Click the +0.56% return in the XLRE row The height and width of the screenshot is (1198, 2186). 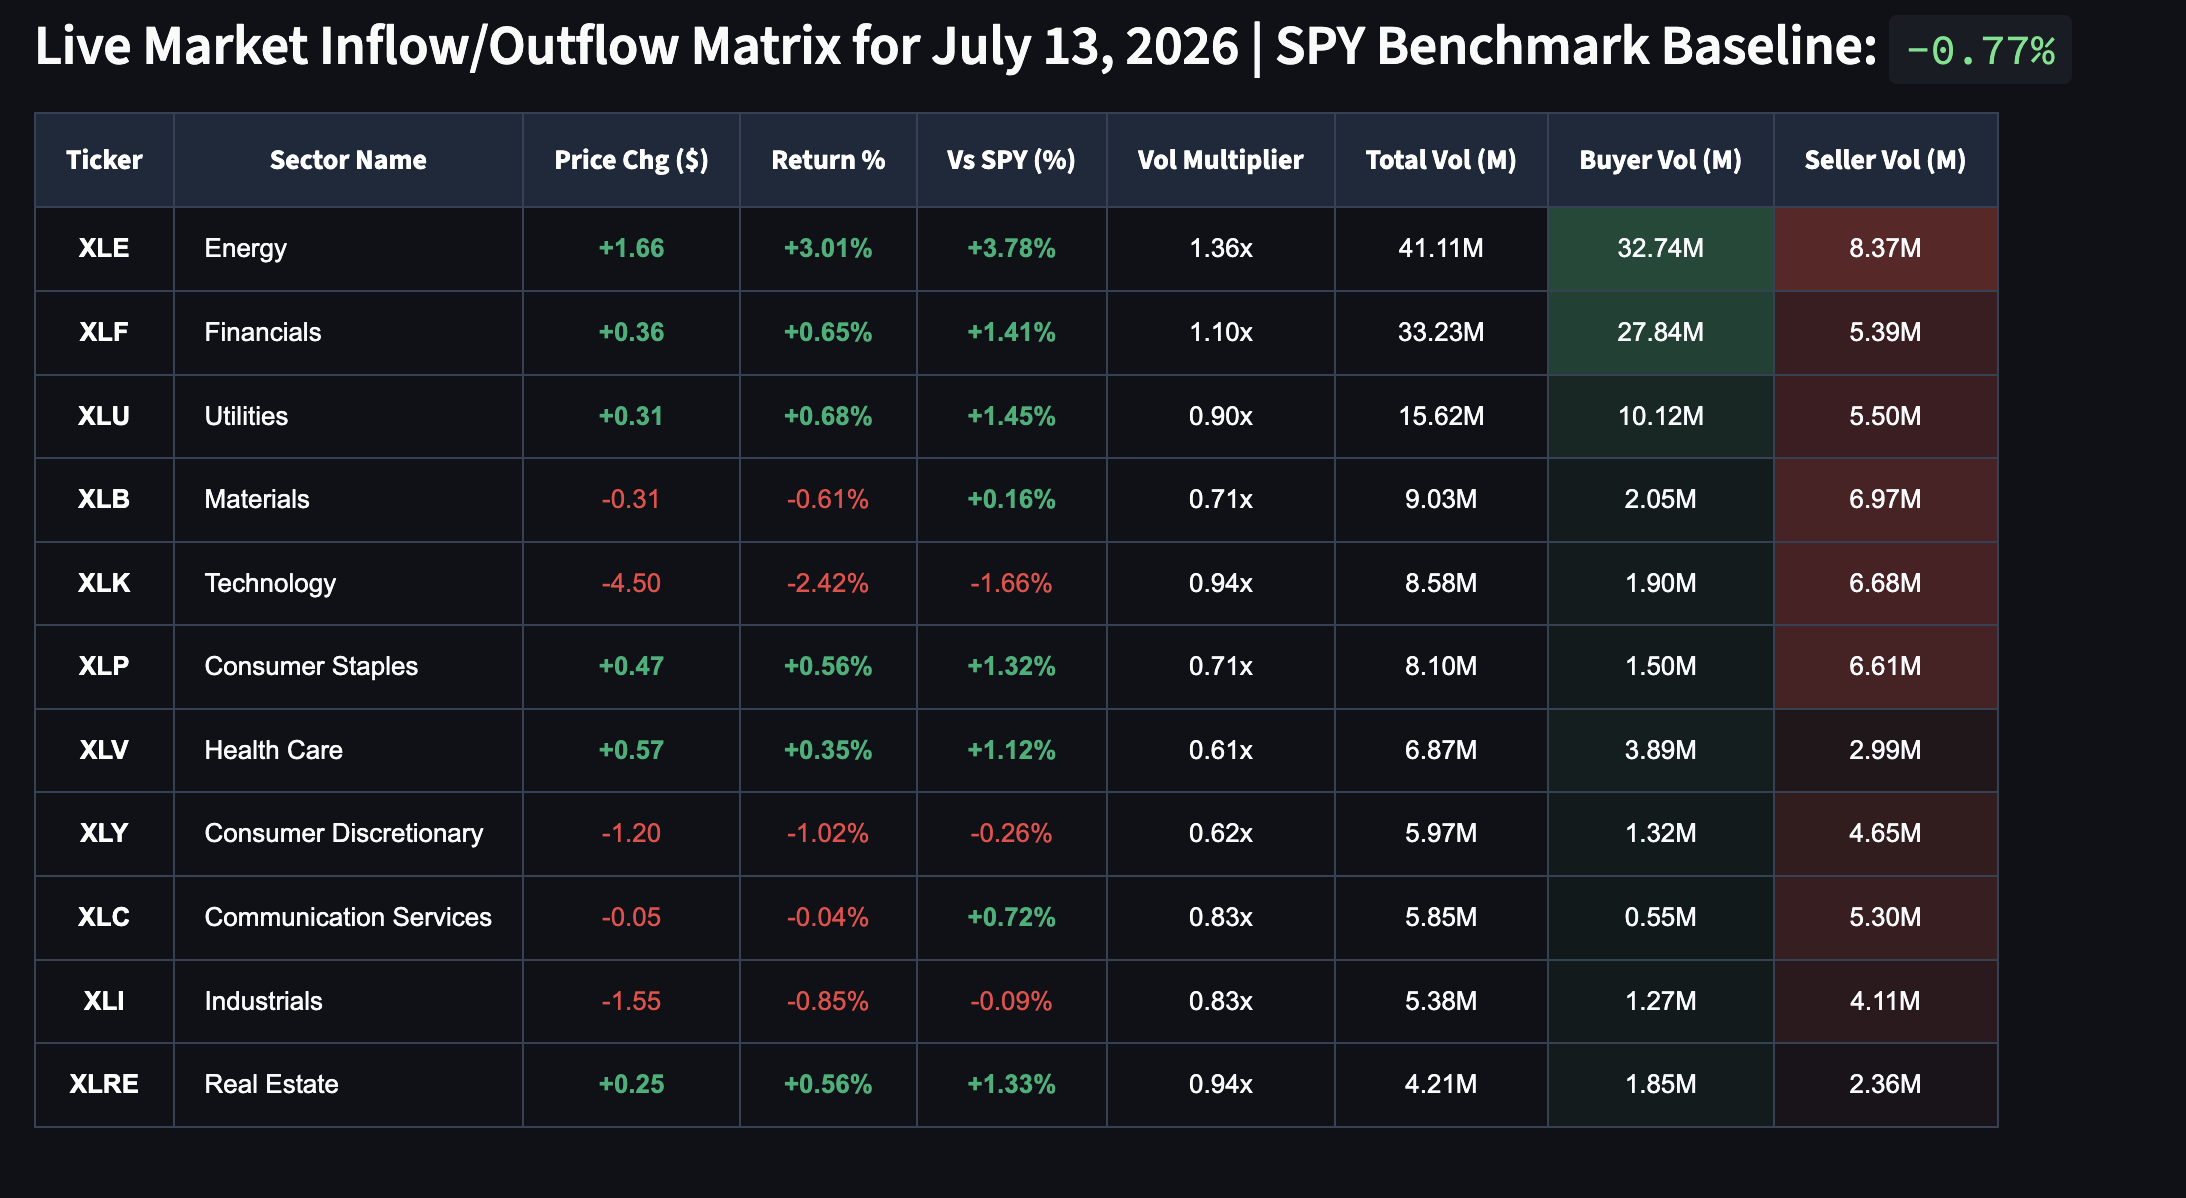(x=828, y=1084)
